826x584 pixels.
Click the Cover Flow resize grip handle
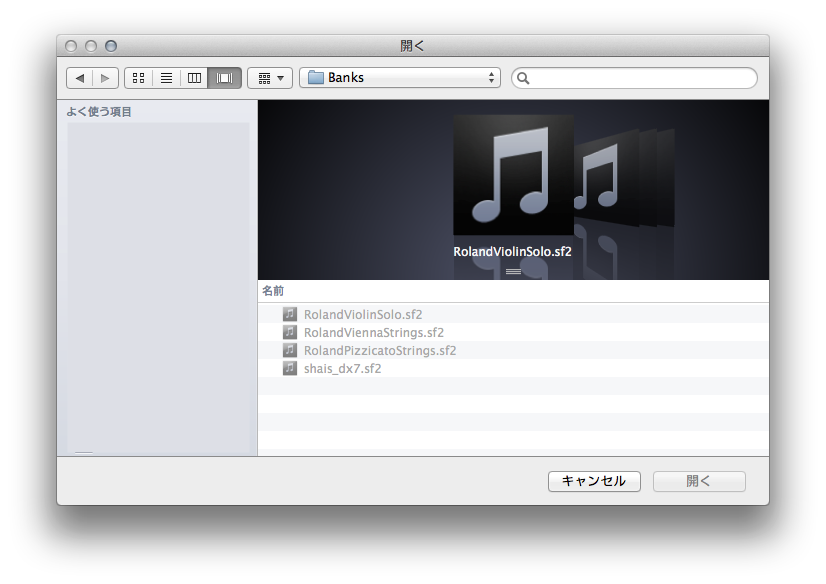[513, 272]
